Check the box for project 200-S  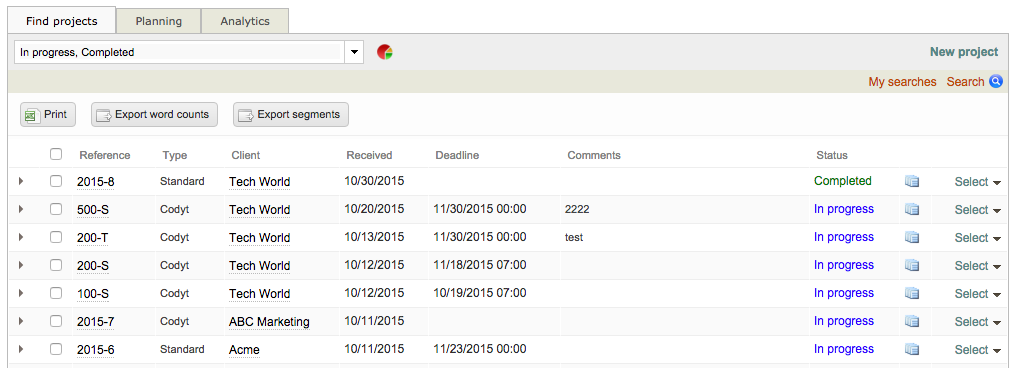coord(56,265)
